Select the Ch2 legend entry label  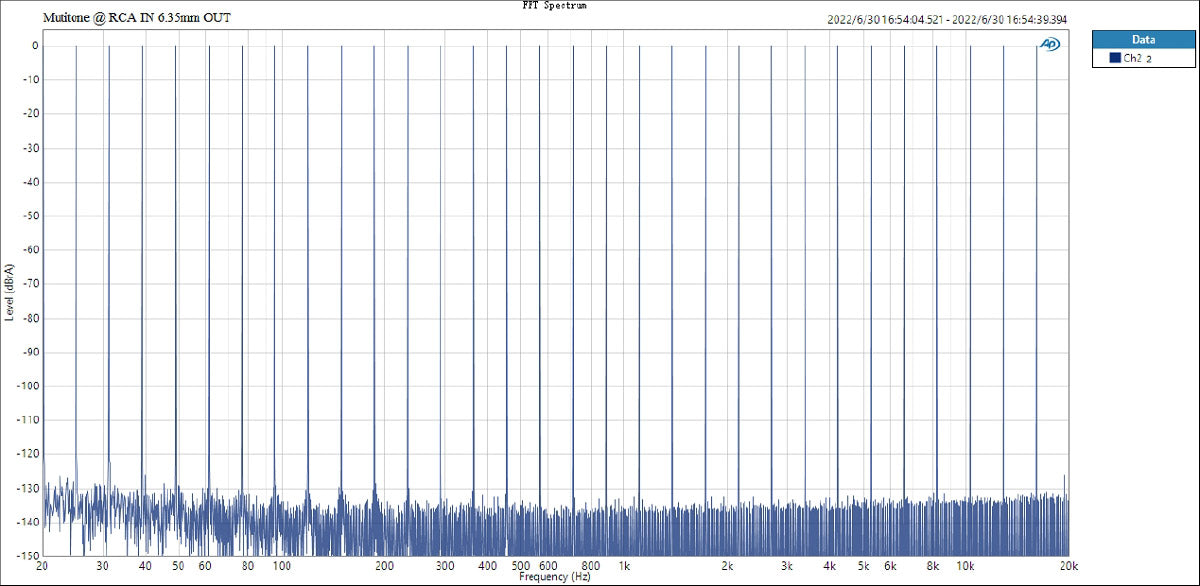coord(1137,59)
